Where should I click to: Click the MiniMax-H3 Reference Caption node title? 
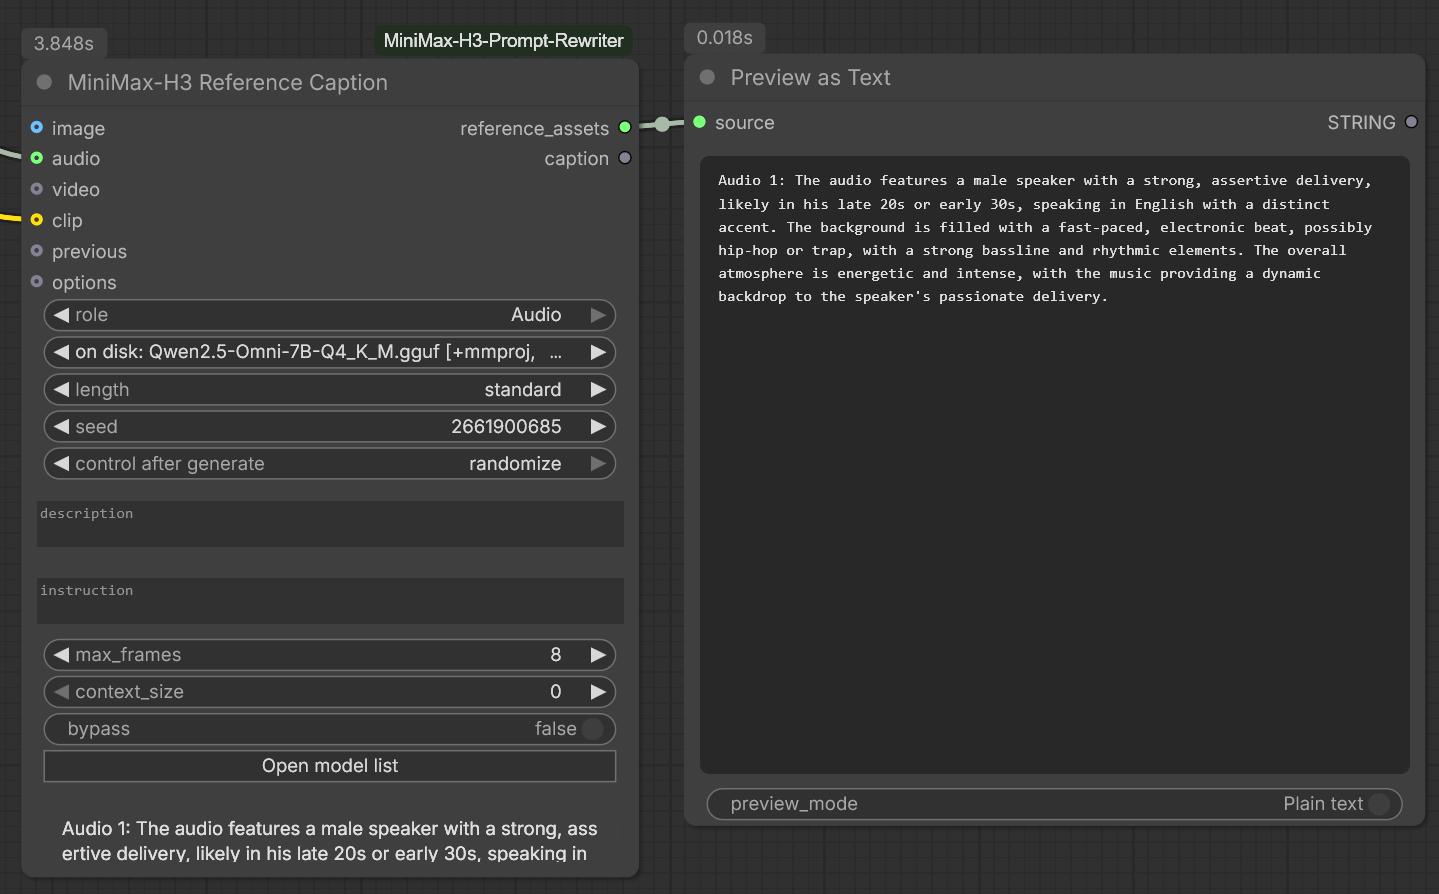228,83
